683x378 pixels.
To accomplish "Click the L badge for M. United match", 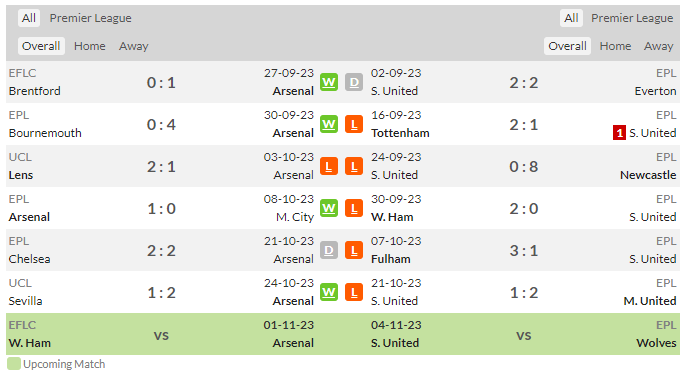I will pos(354,292).
